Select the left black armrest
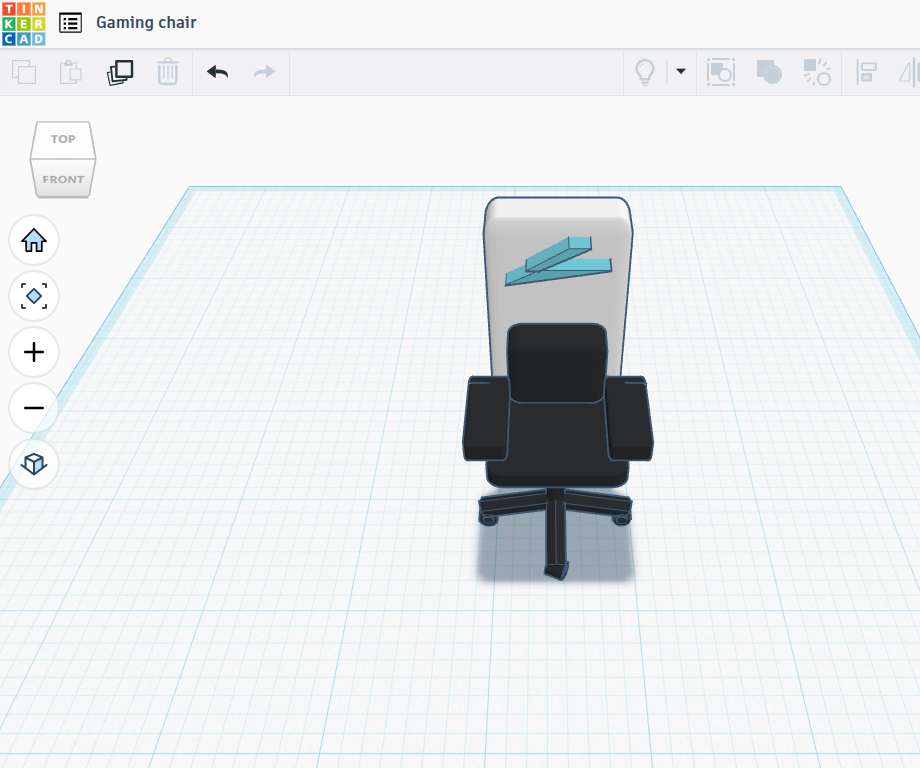Image resolution: width=920 pixels, height=768 pixels. [x=486, y=419]
